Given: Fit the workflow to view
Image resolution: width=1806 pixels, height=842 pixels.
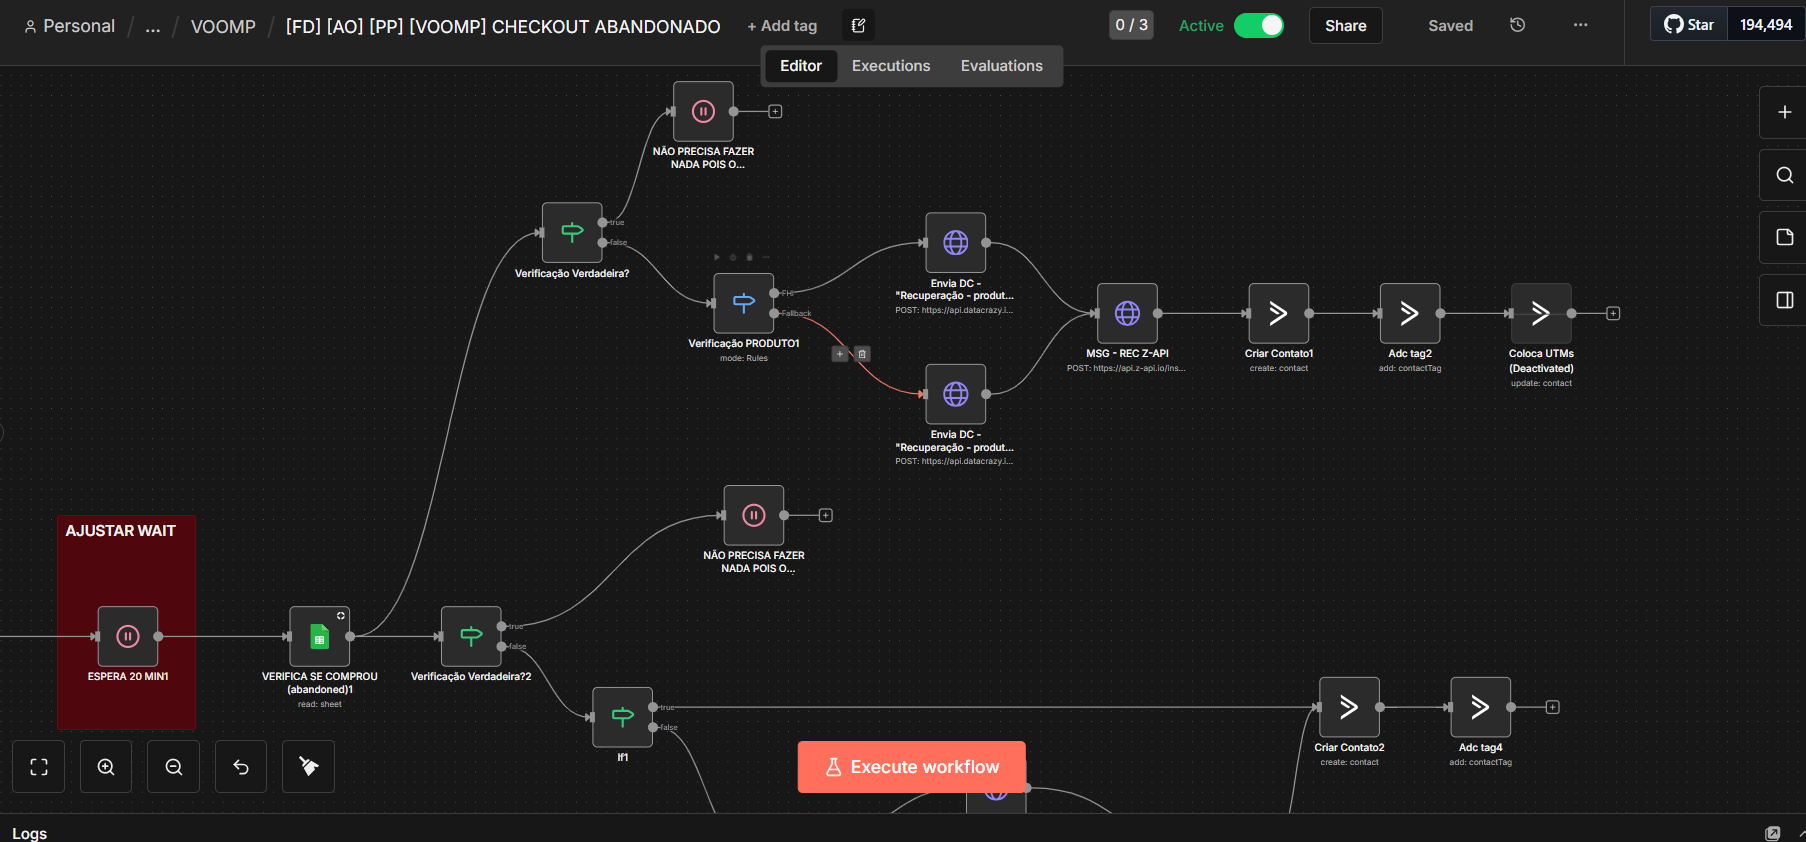Looking at the screenshot, I should click(x=39, y=767).
